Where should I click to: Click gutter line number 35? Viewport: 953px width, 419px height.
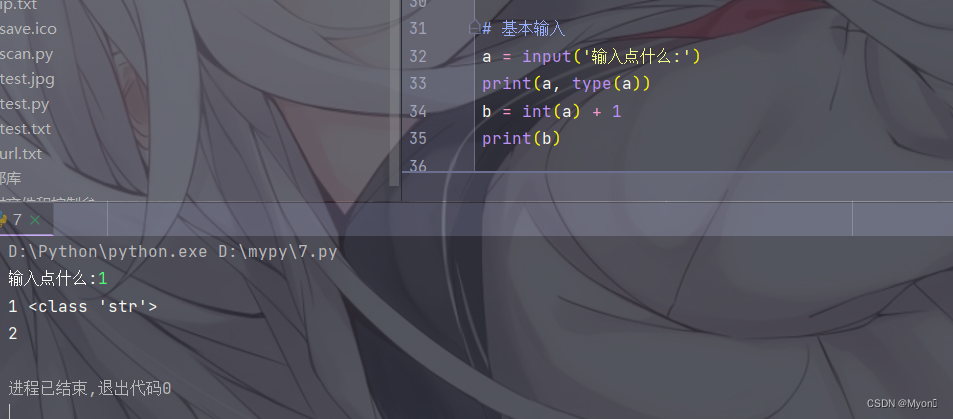(418, 139)
